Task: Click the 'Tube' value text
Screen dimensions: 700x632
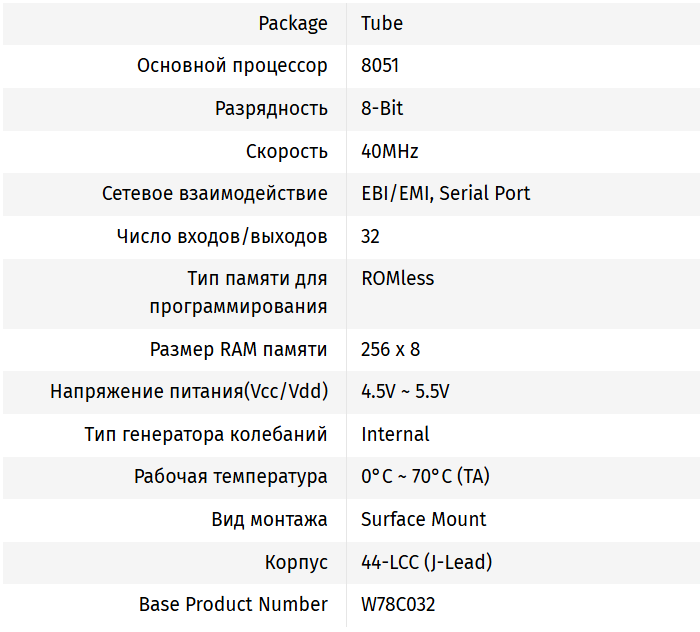Action: [382, 23]
